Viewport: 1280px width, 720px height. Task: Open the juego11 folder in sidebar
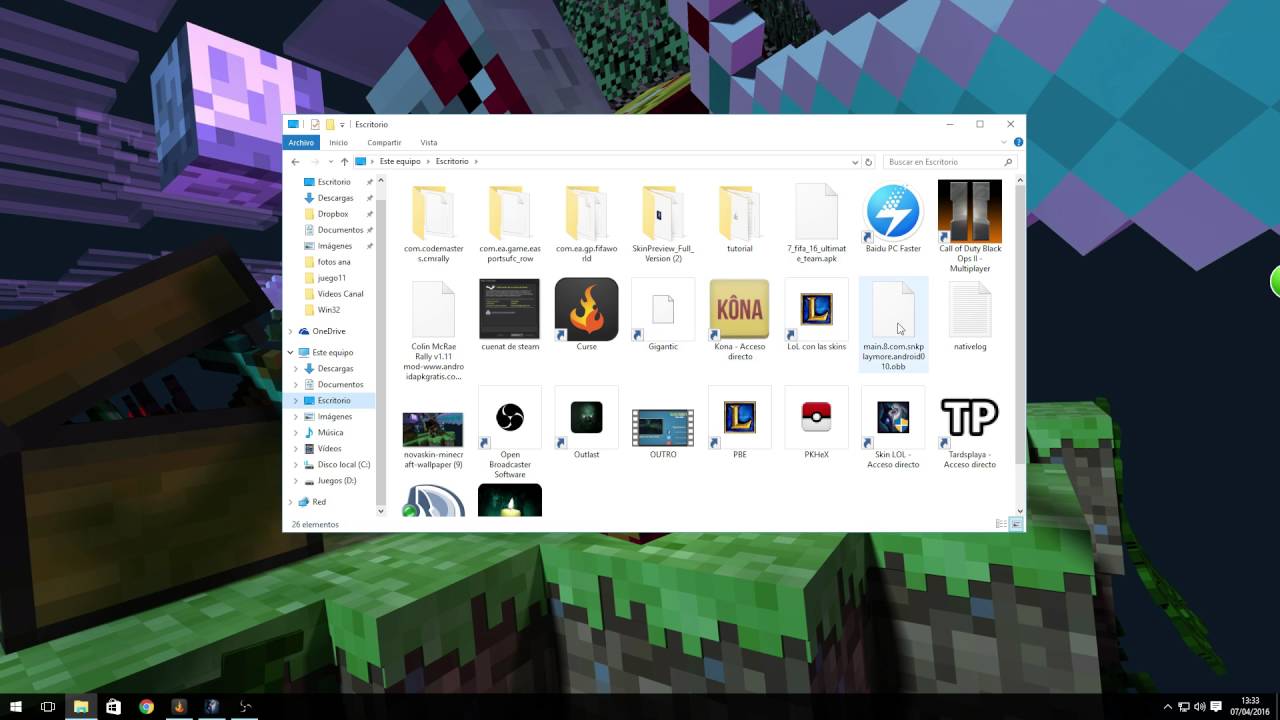(x=332, y=278)
